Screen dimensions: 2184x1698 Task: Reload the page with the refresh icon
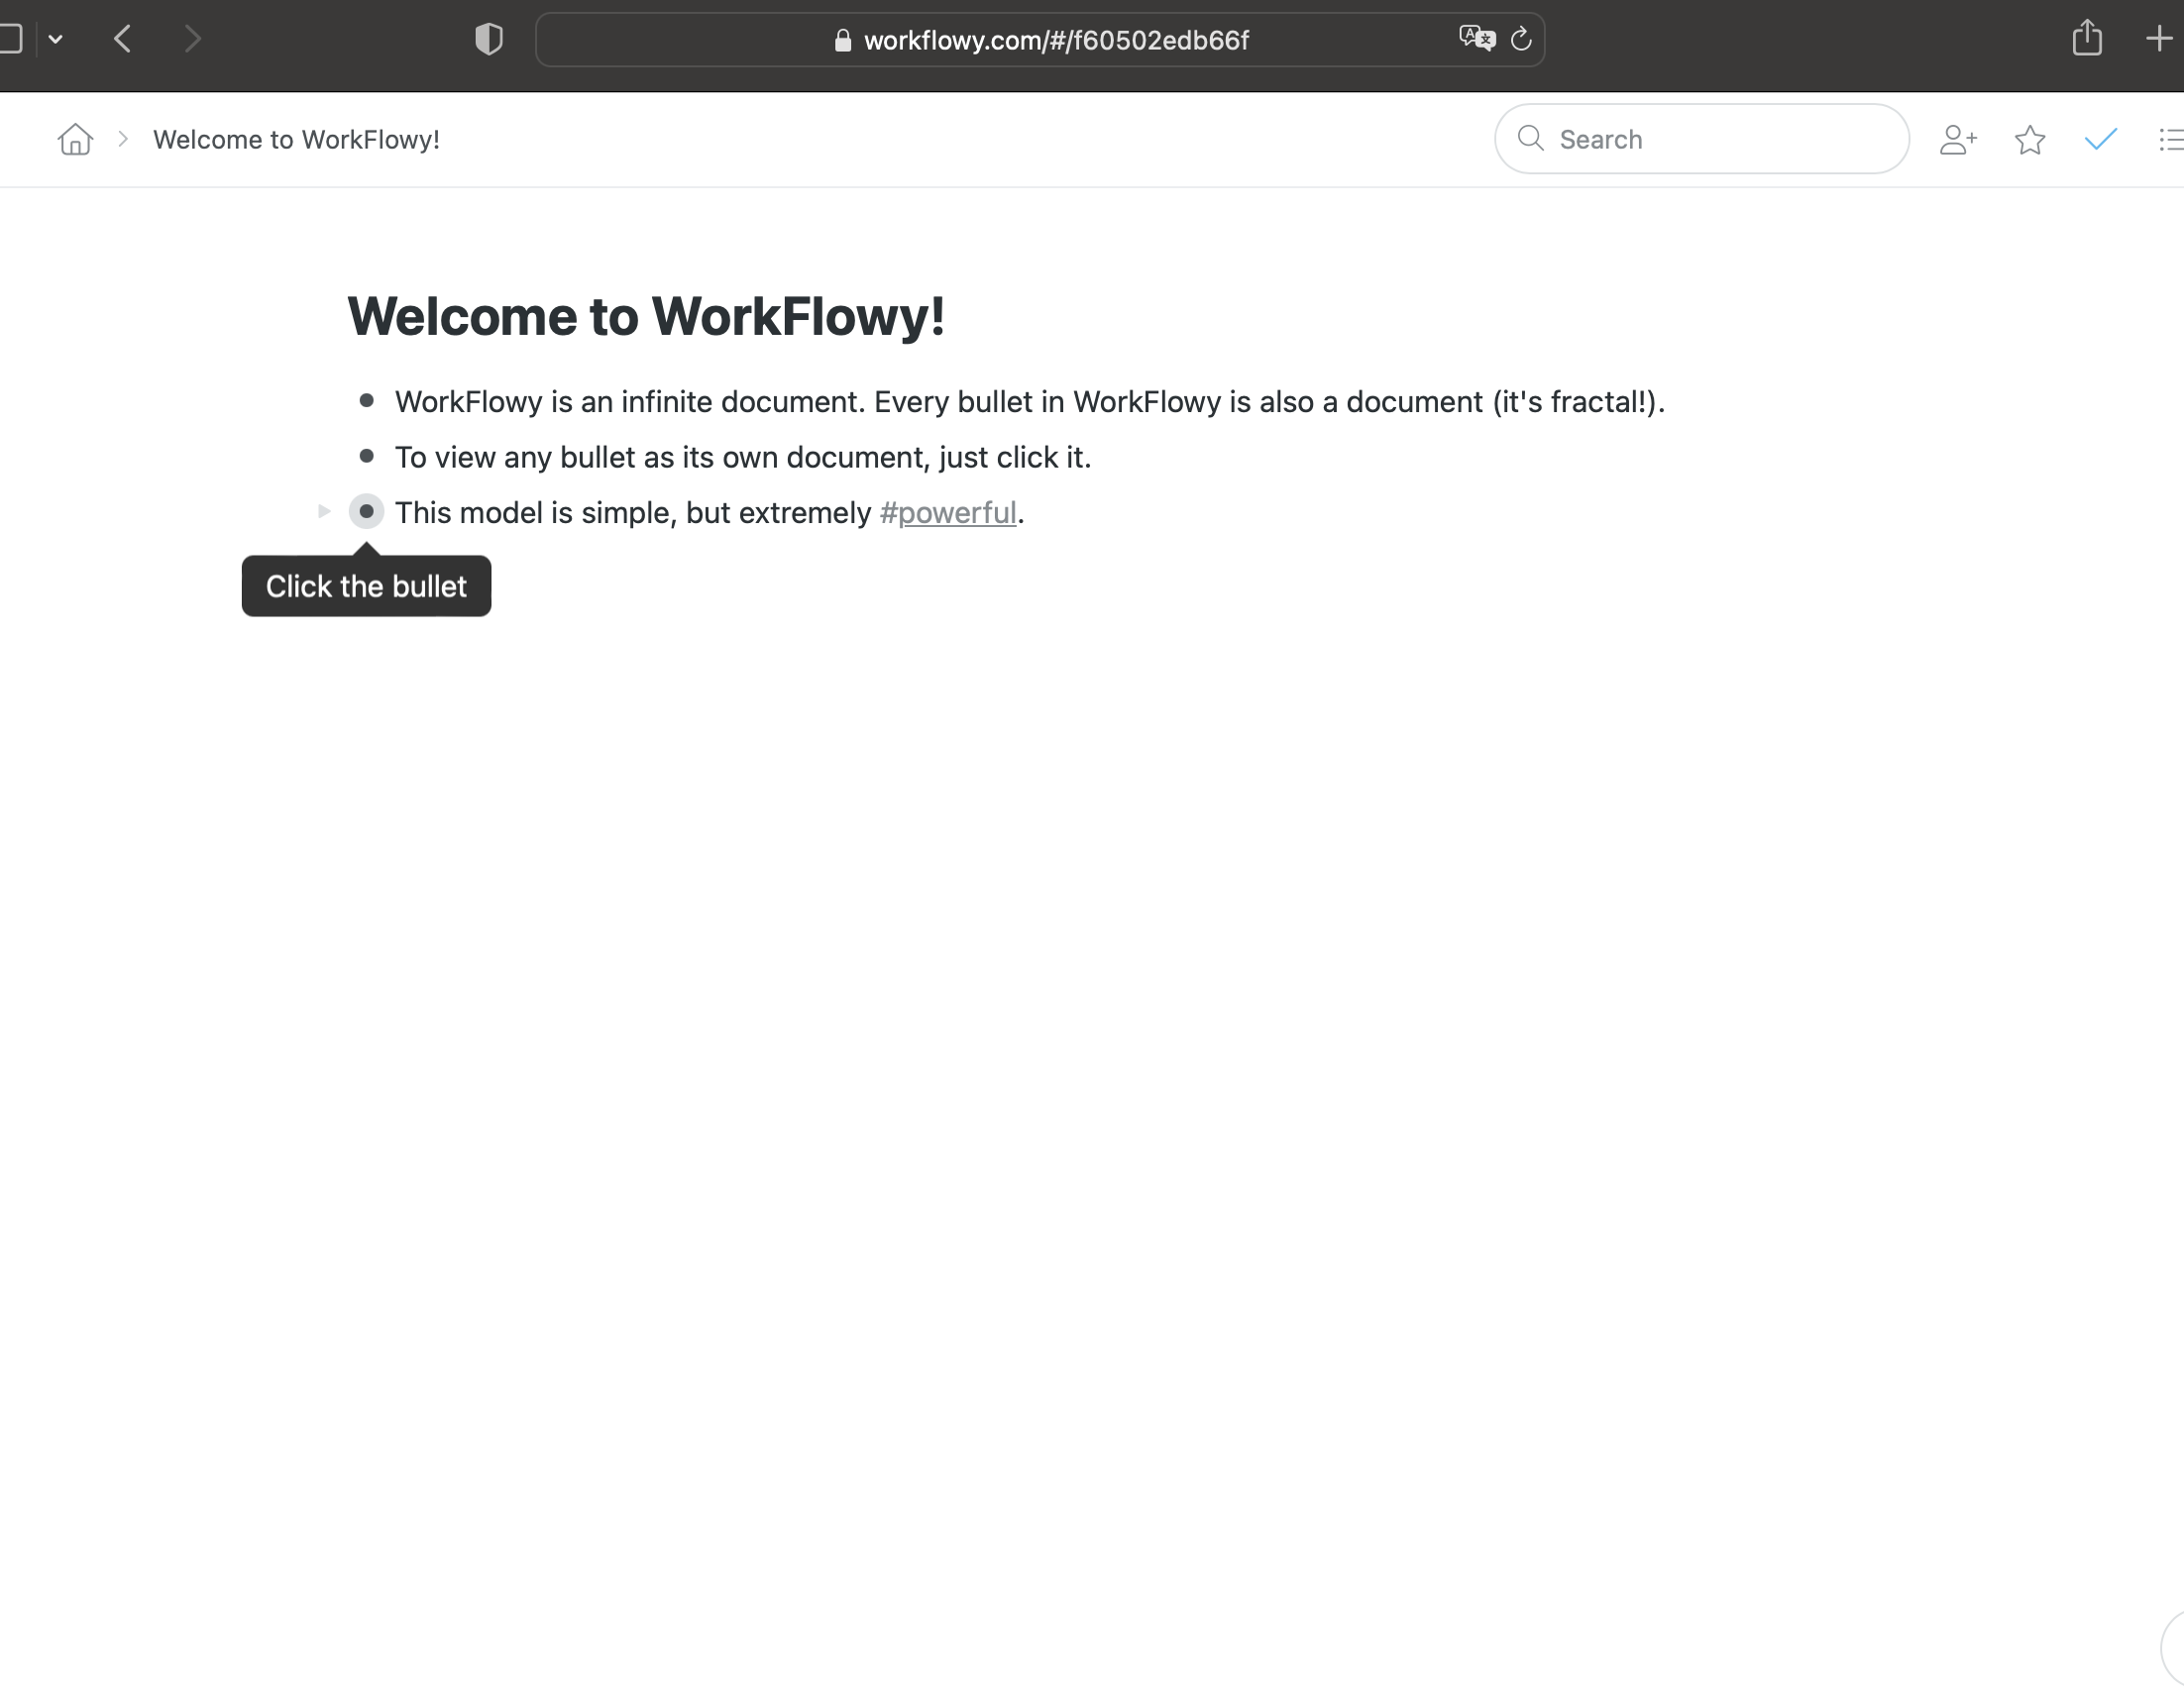point(1521,39)
